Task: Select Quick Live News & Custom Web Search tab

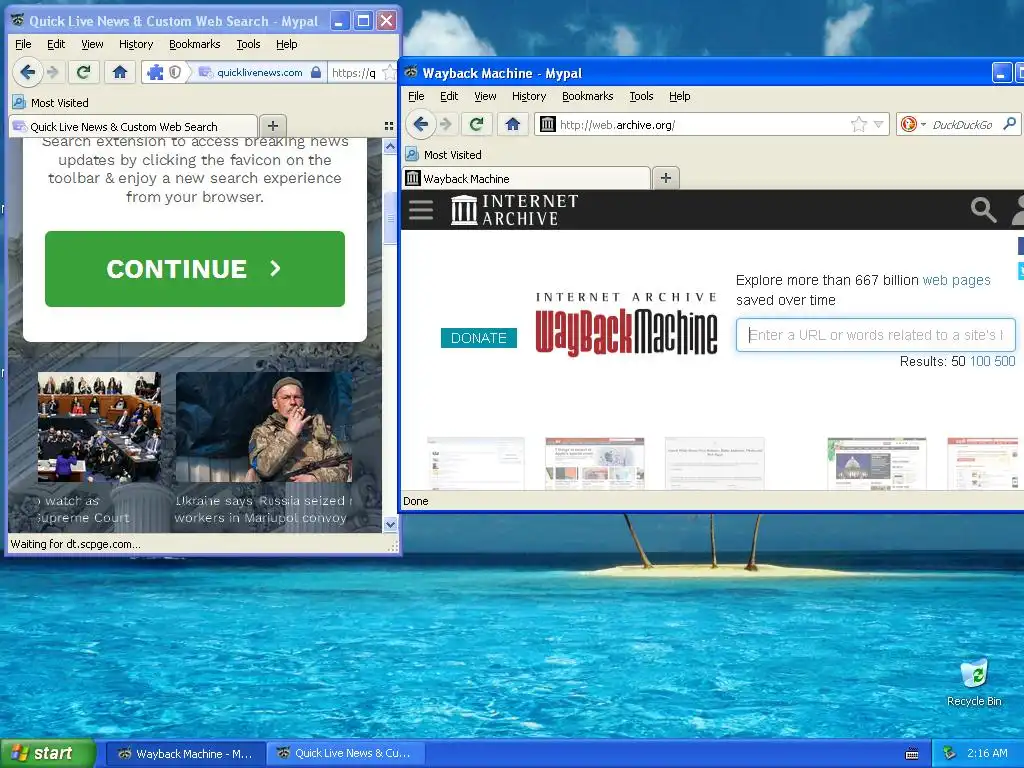Action: pos(133,126)
